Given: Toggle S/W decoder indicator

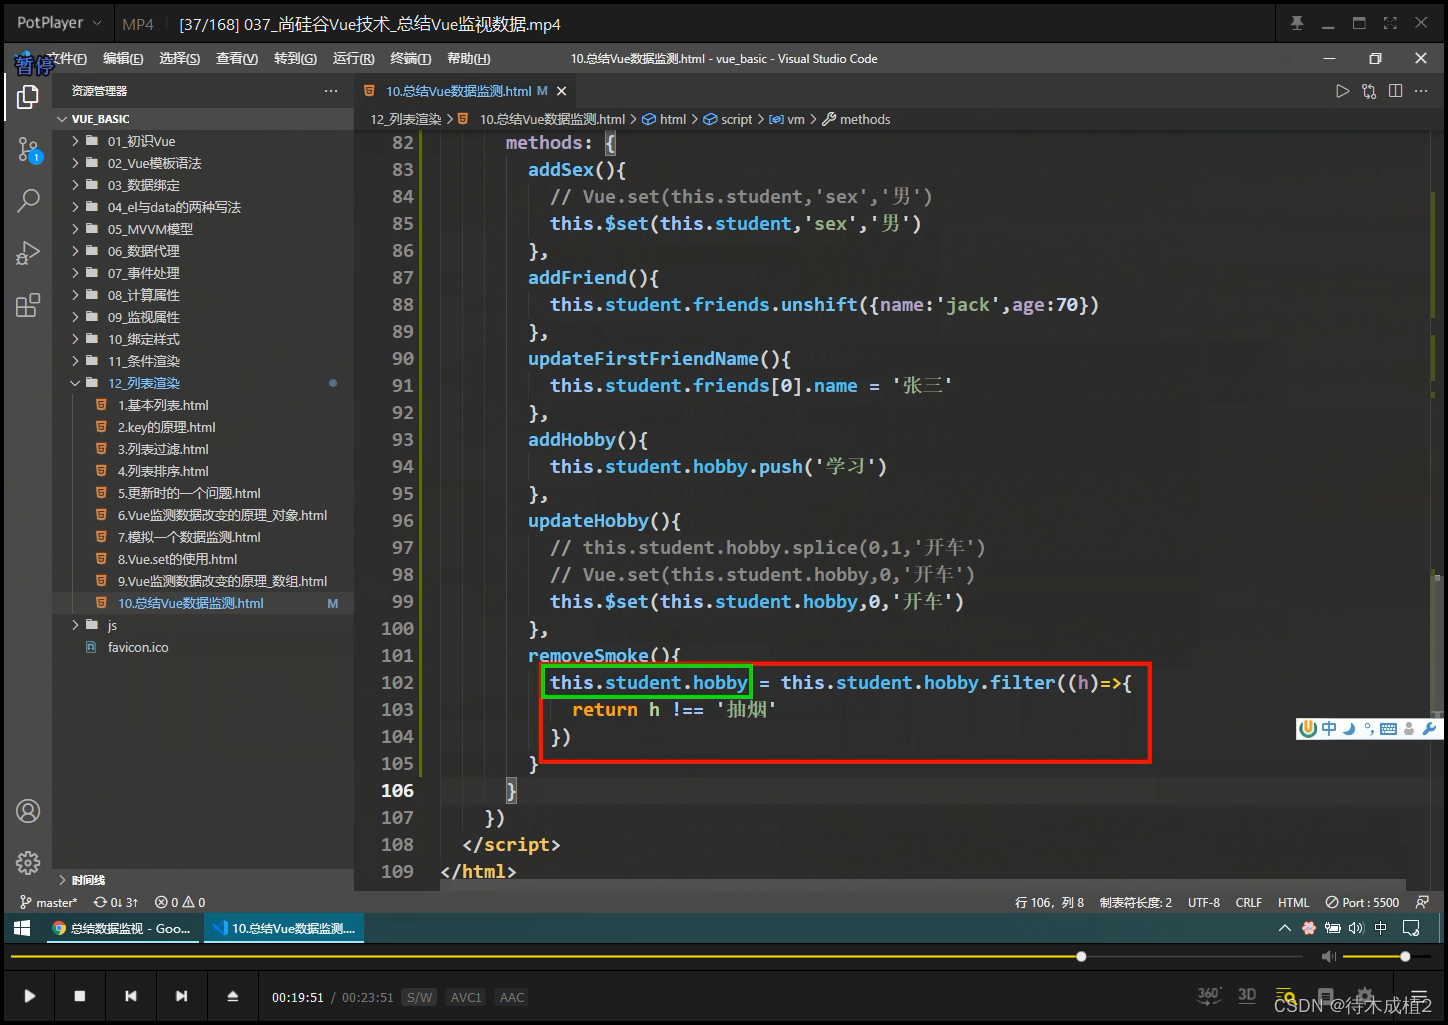Looking at the screenshot, I should pyautogui.click(x=420, y=997).
